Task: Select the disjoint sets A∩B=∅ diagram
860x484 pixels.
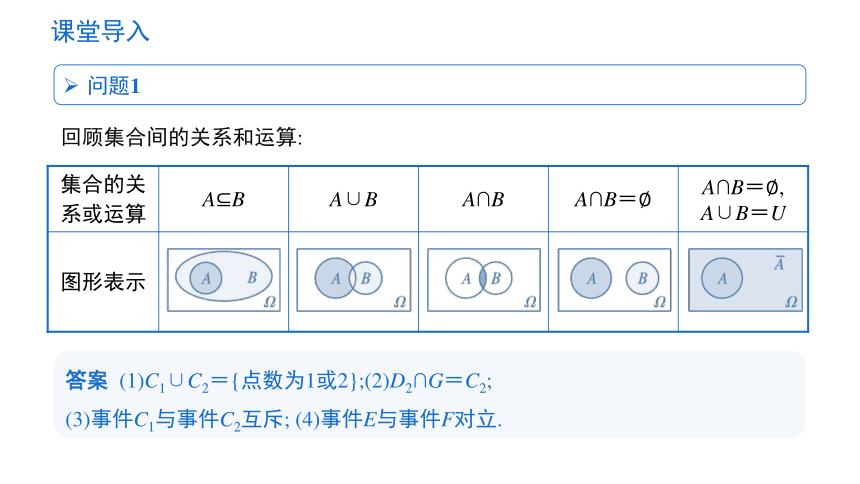Action: [x=614, y=280]
